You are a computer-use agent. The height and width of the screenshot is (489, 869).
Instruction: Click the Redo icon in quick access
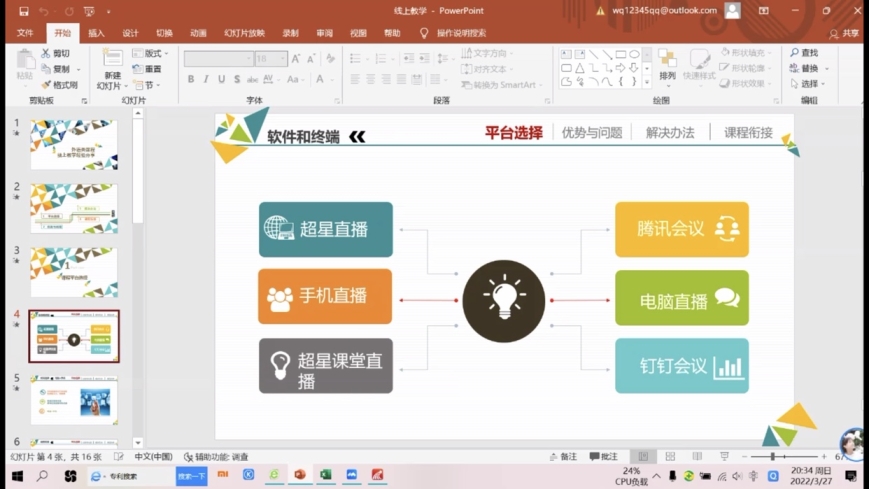[69, 11]
